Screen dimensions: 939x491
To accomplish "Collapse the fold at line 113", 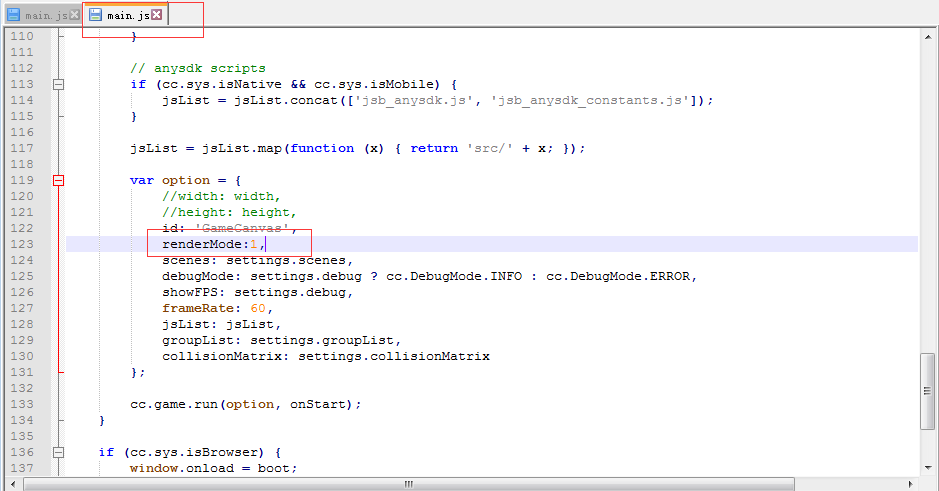I will (x=58, y=84).
